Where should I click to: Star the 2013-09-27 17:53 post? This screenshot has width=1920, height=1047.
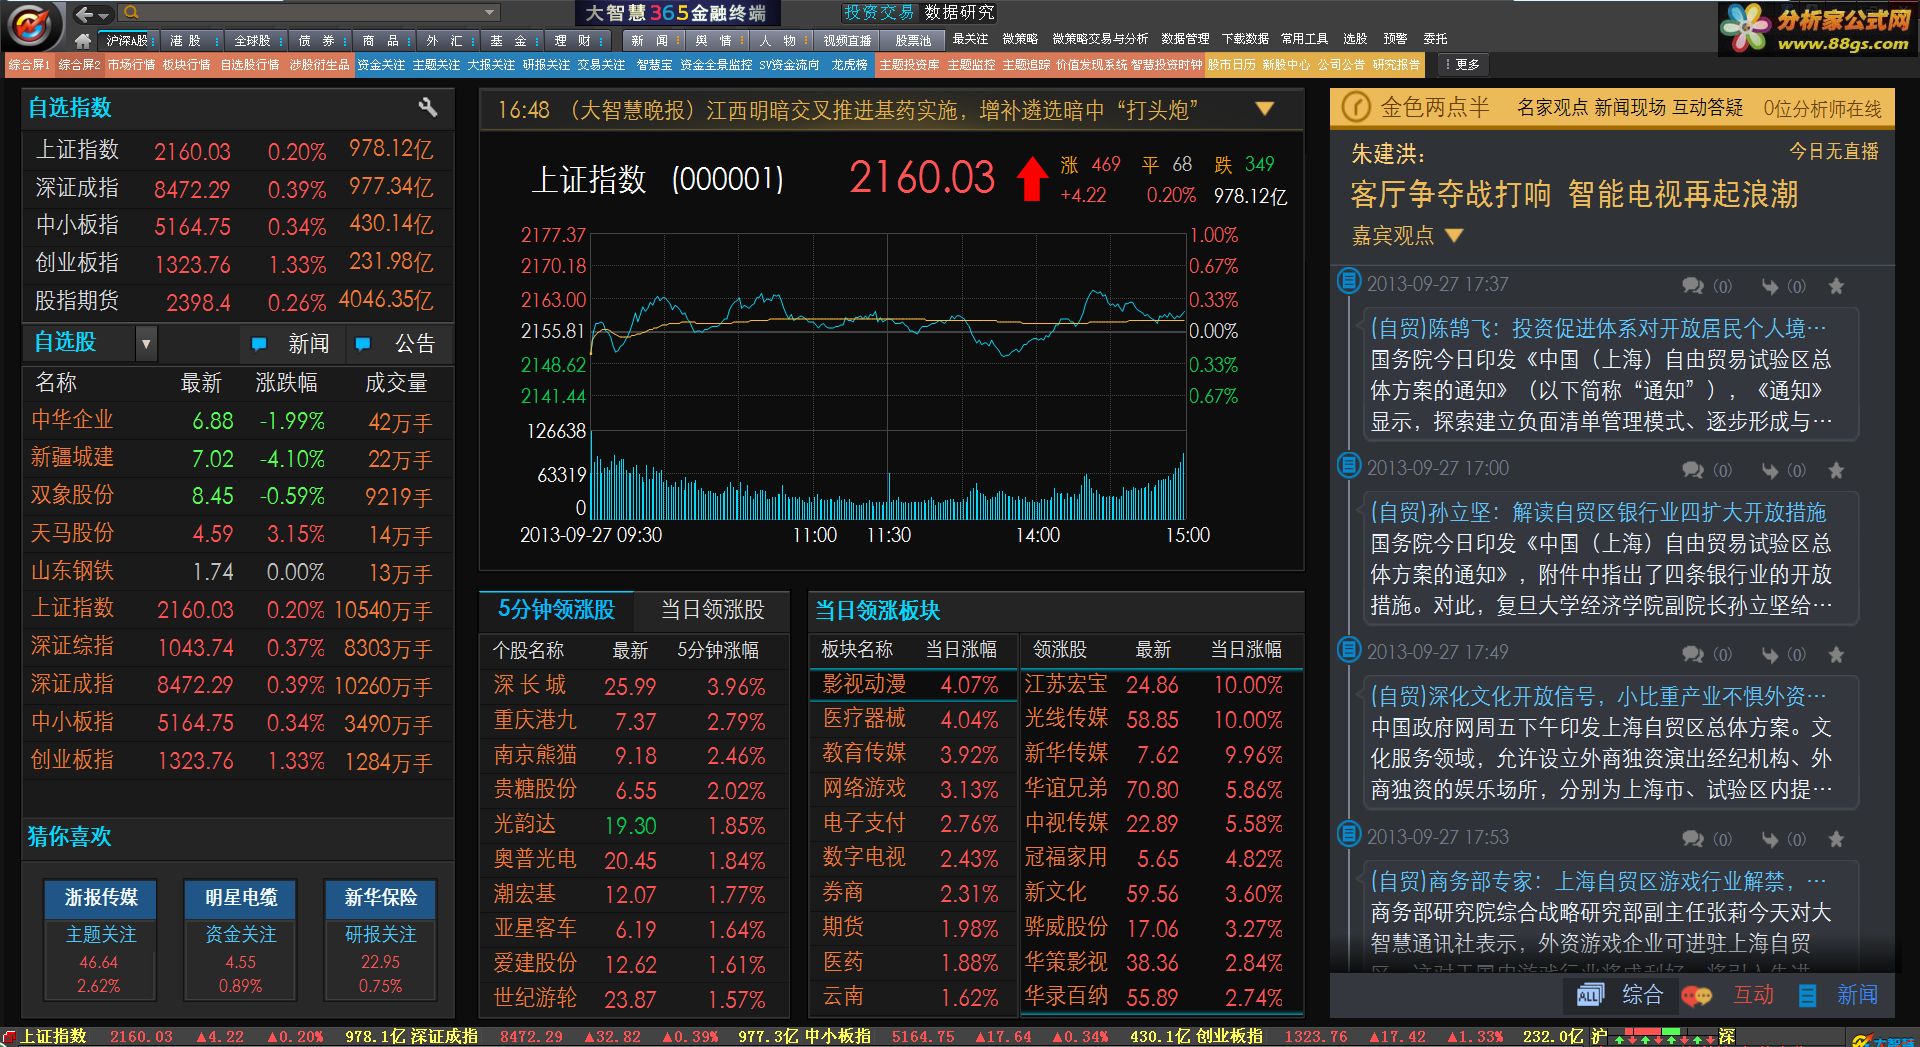pyautogui.click(x=1836, y=839)
